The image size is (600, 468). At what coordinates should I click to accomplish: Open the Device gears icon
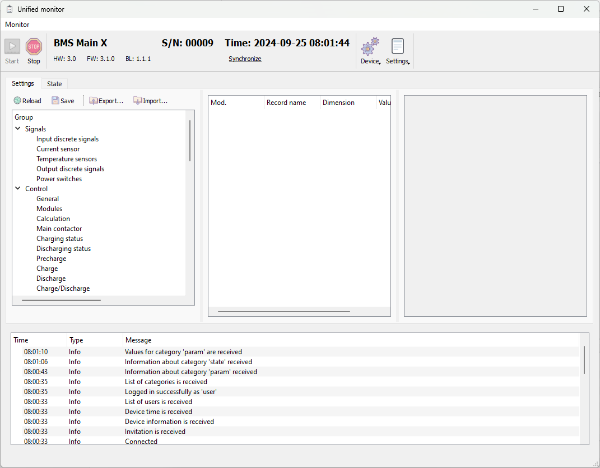pos(370,46)
